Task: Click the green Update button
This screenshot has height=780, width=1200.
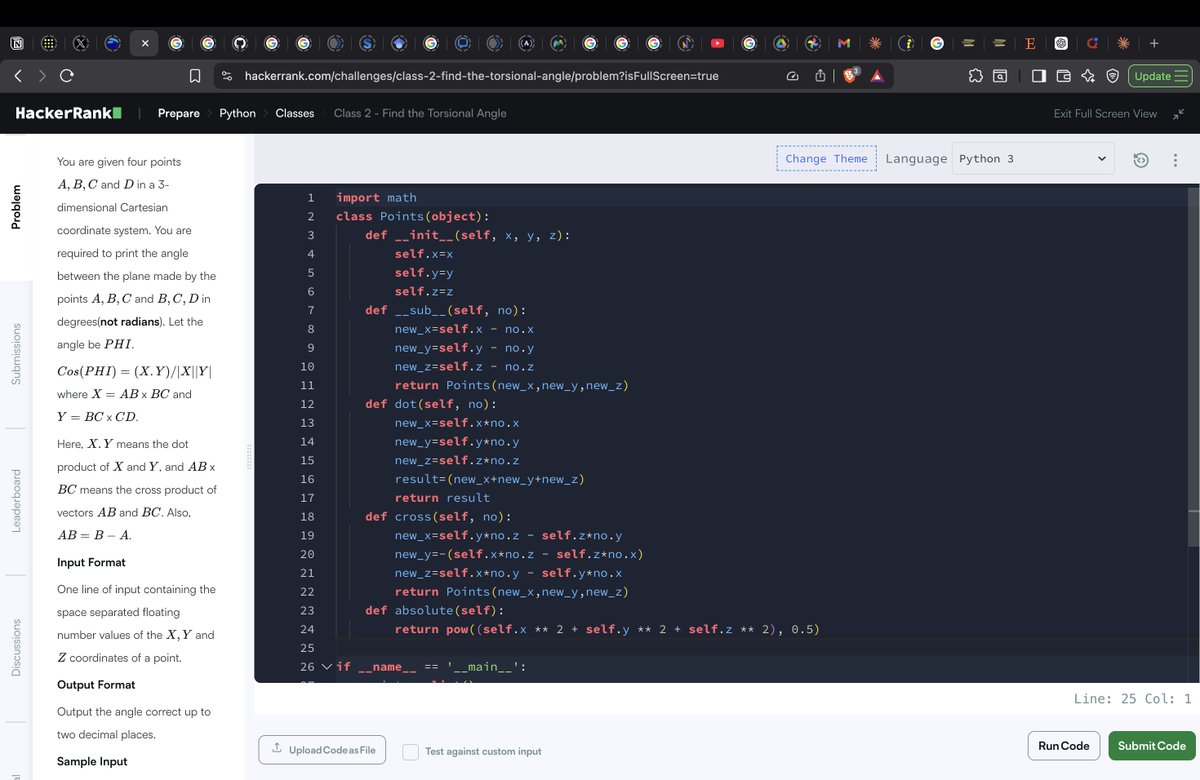Action: 1160,76
